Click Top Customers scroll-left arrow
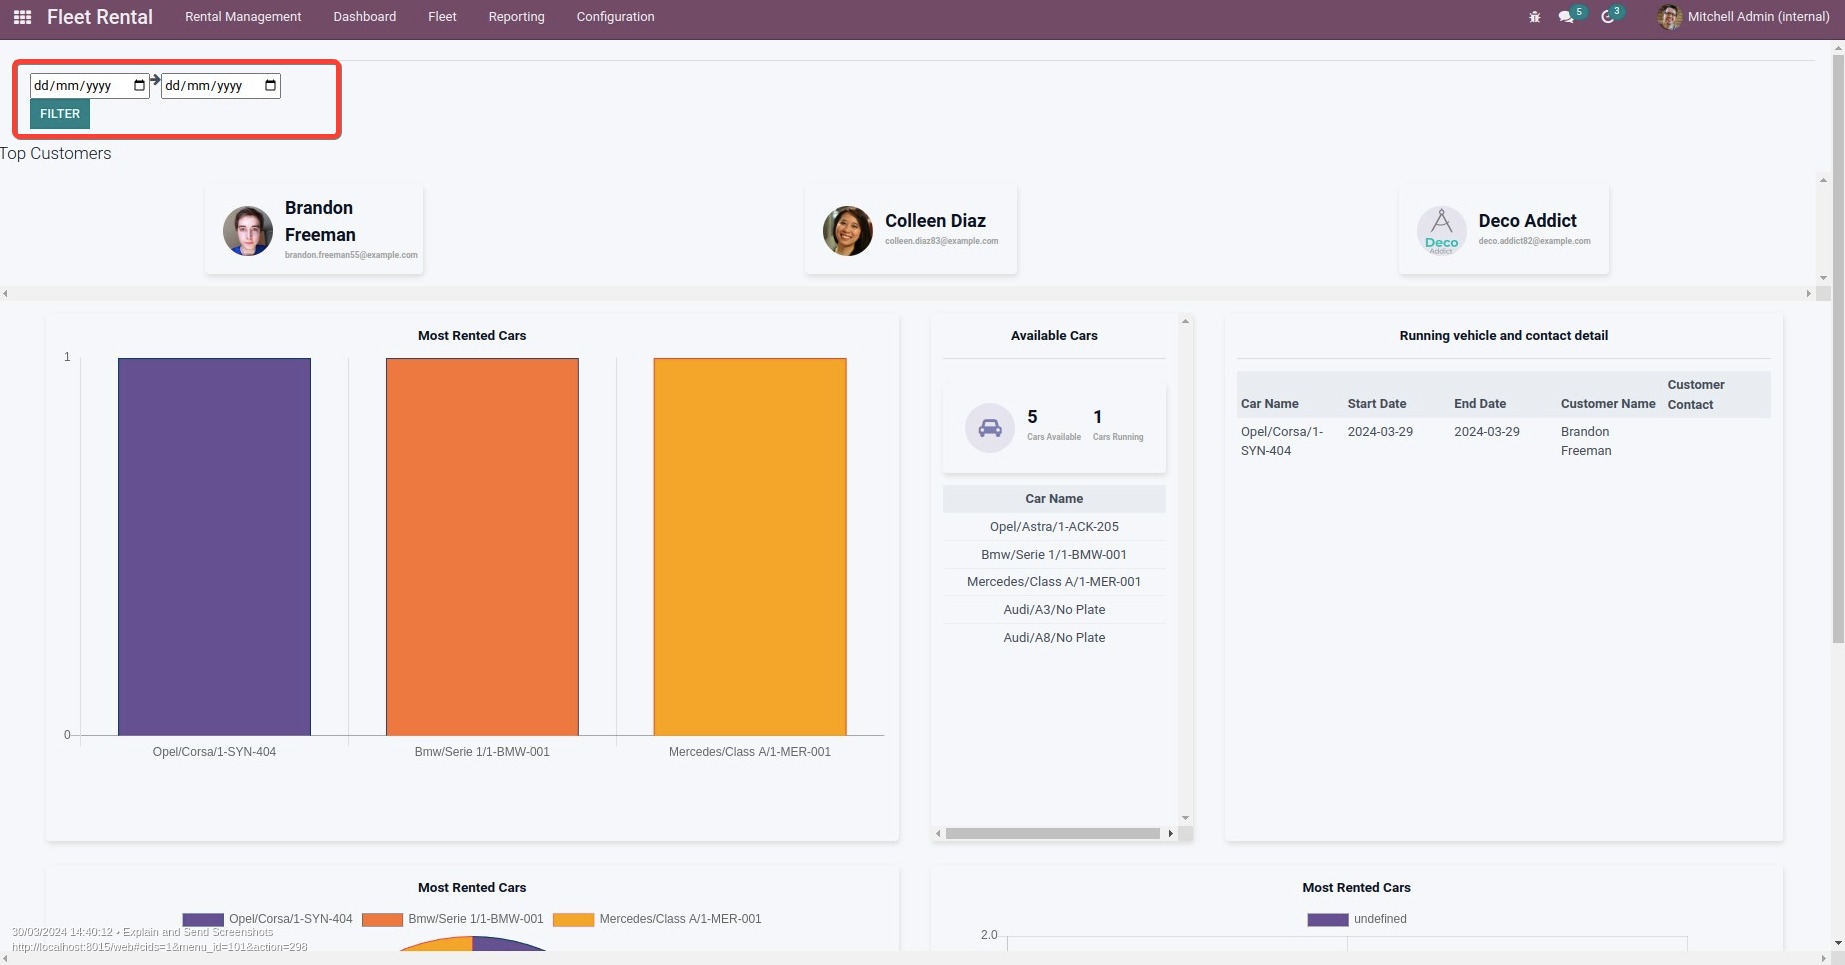This screenshot has height=965, width=1845. [6, 294]
